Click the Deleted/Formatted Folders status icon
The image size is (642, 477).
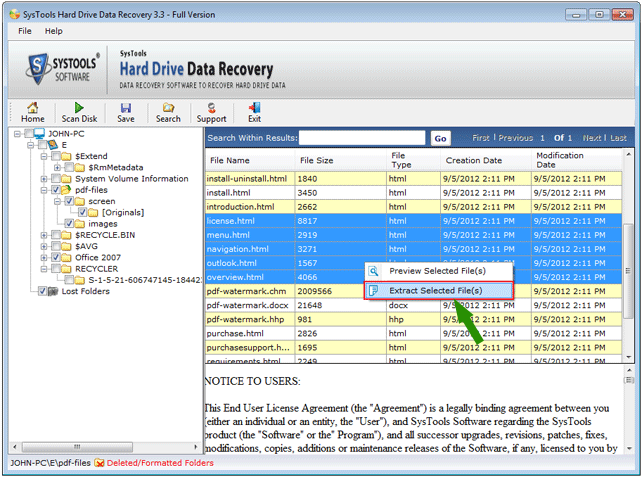pyautogui.click(x=99, y=463)
